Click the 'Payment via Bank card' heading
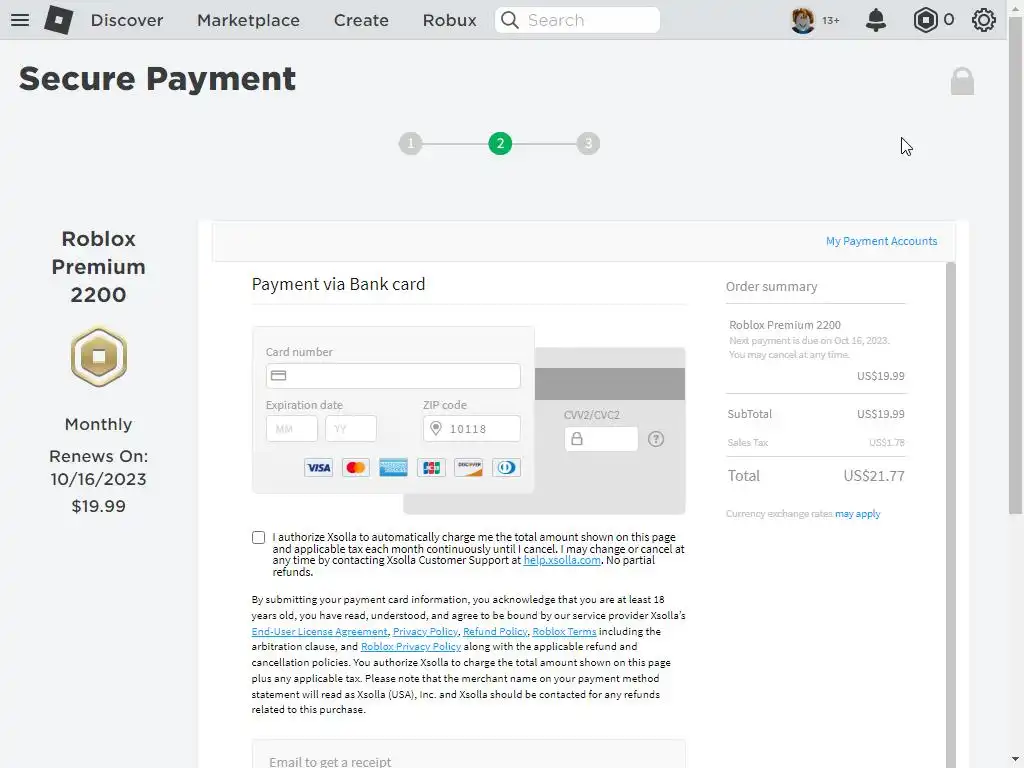The height and width of the screenshot is (768, 1024). pyautogui.click(x=338, y=284)
